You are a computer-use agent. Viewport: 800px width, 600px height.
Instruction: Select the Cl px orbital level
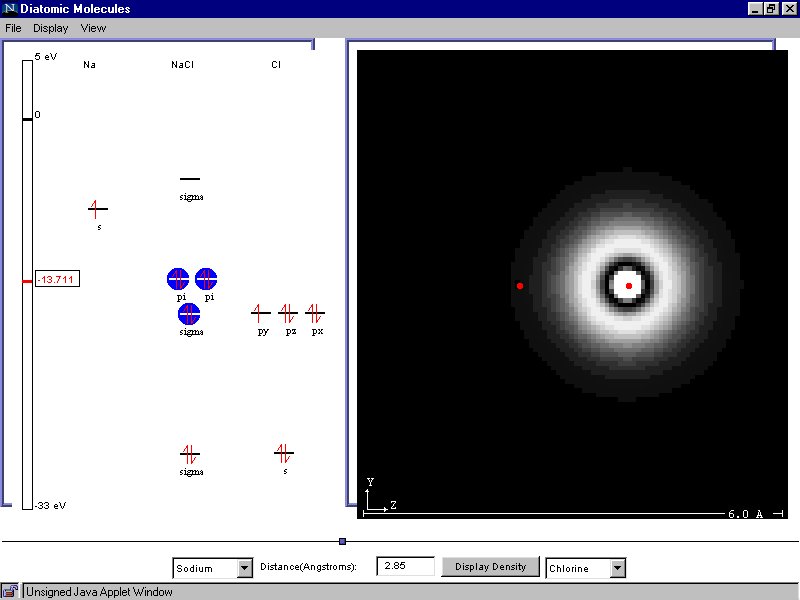click(315, 313)
